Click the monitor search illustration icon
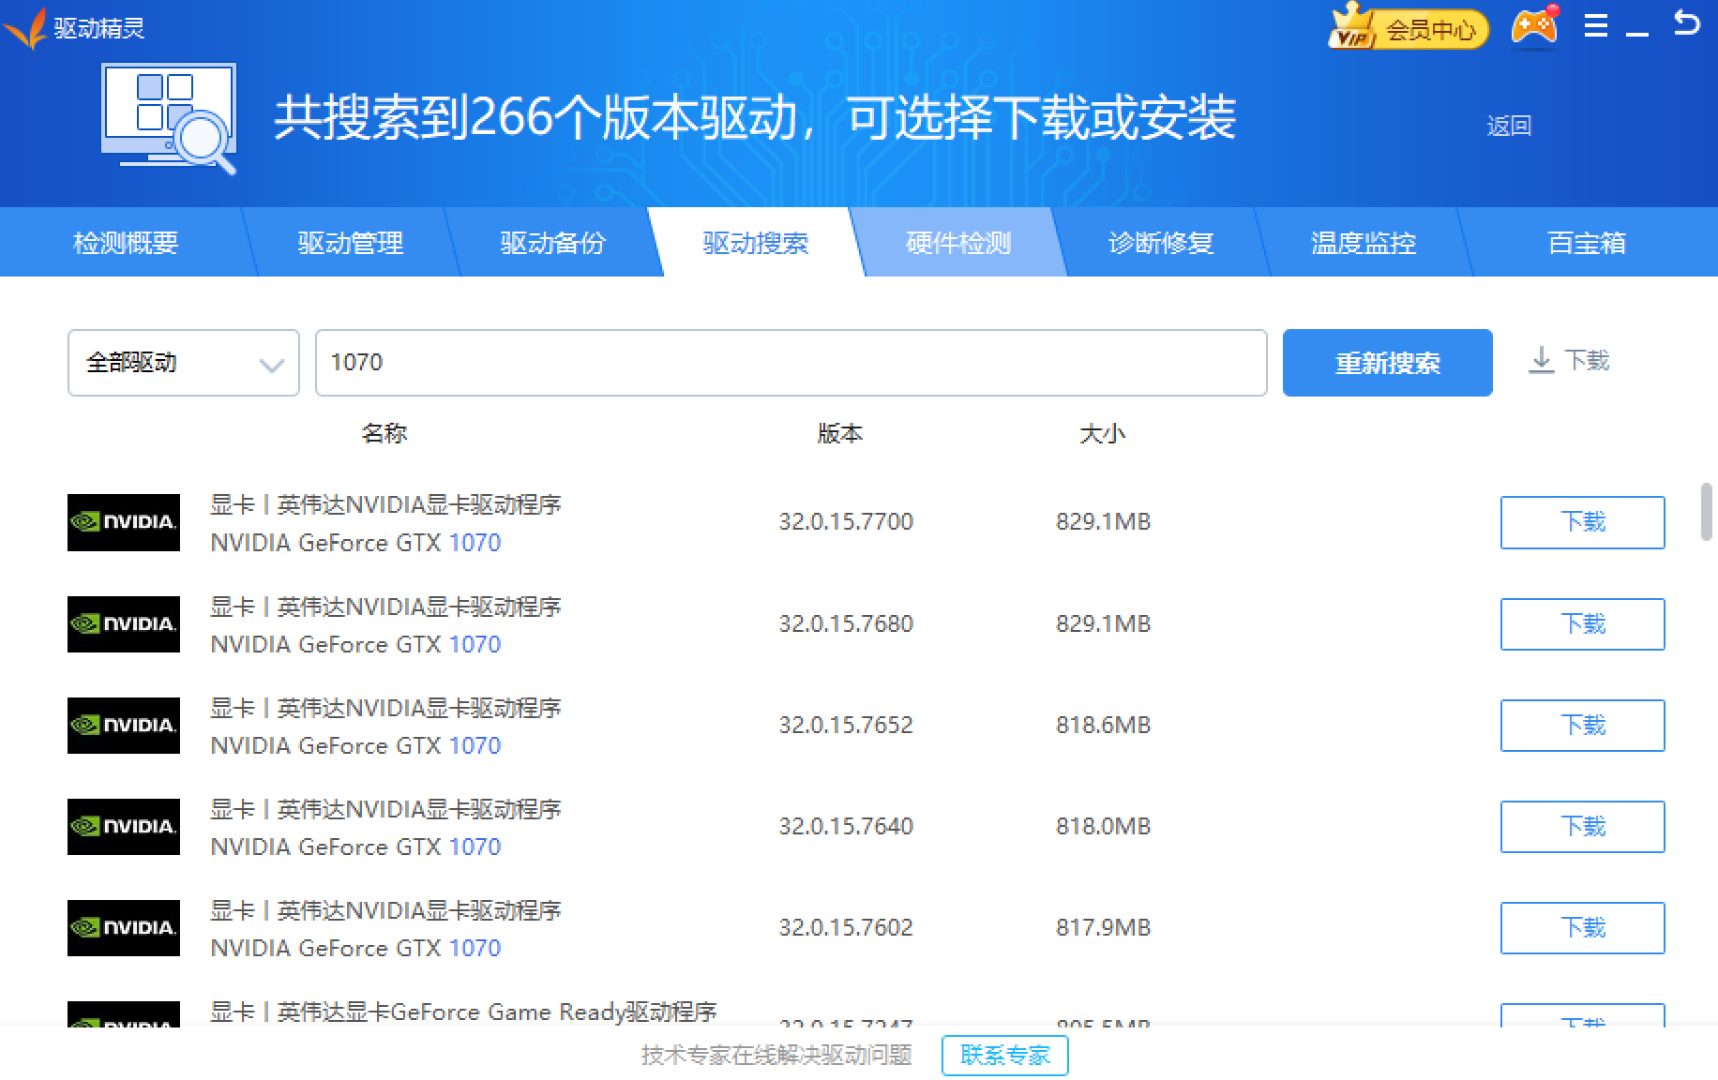1718x1080 pixels. coord(169,118)
